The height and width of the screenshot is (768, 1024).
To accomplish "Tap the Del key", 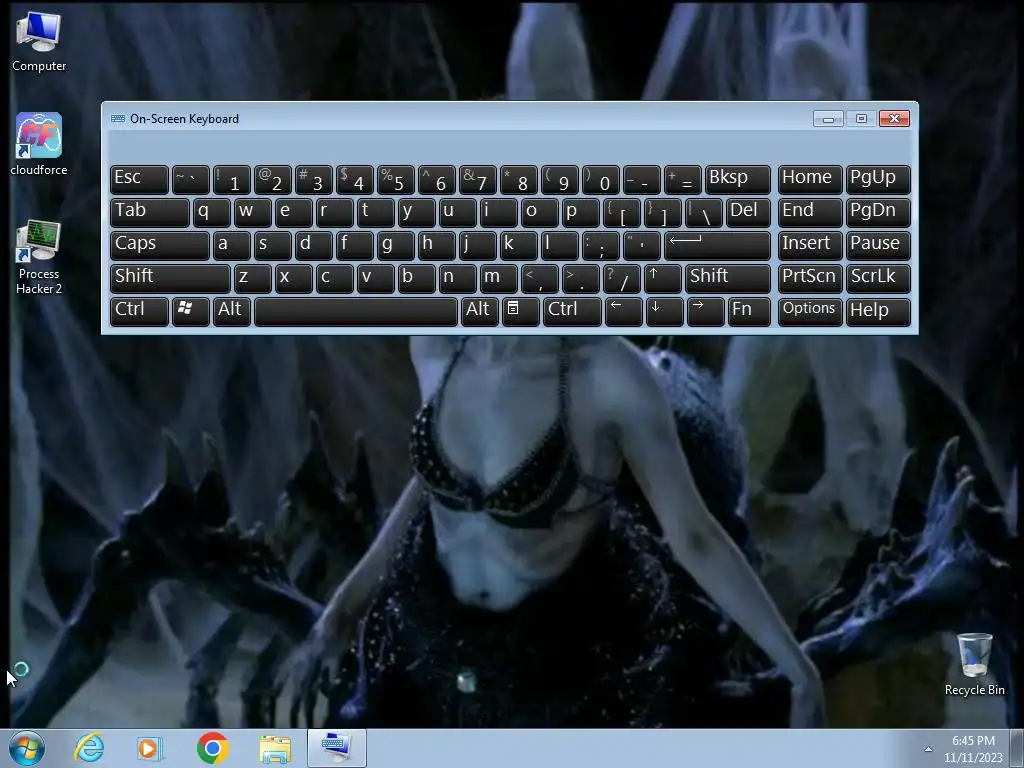I will pyautogui.click(x=748, y=212).
